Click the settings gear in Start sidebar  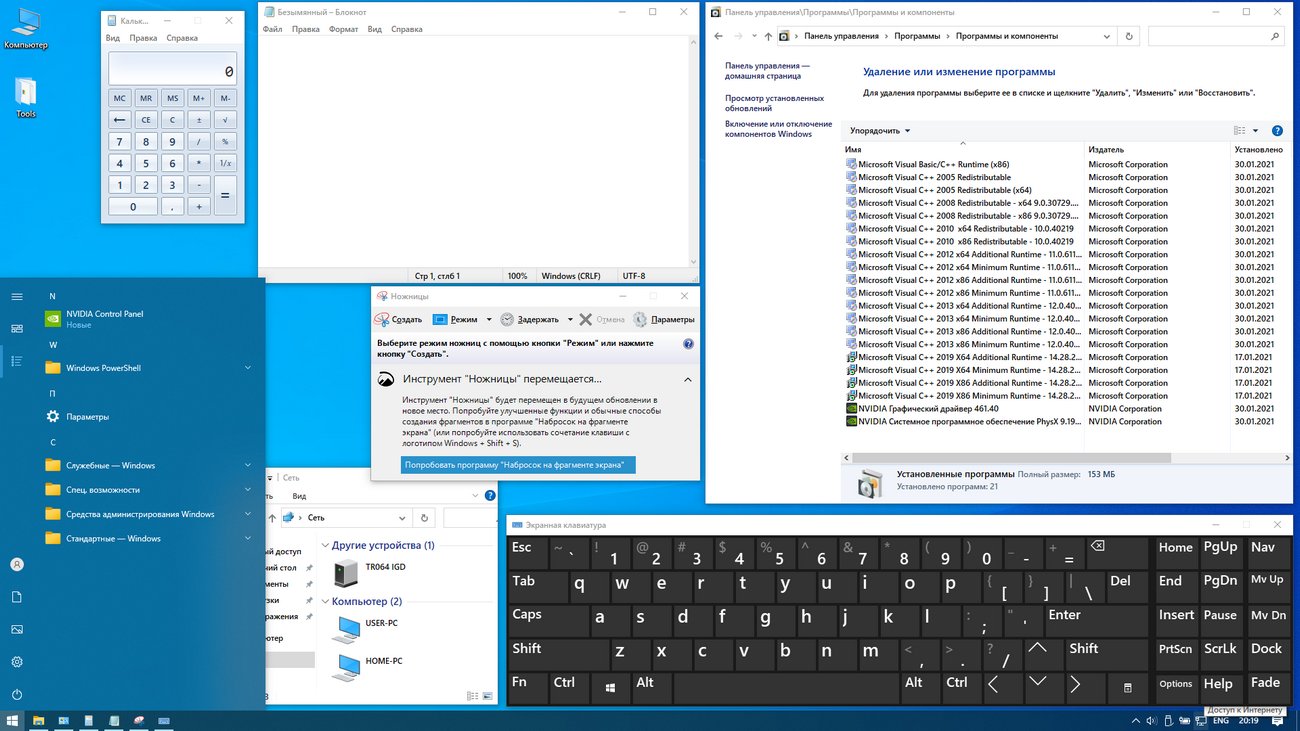pos(17,662)
